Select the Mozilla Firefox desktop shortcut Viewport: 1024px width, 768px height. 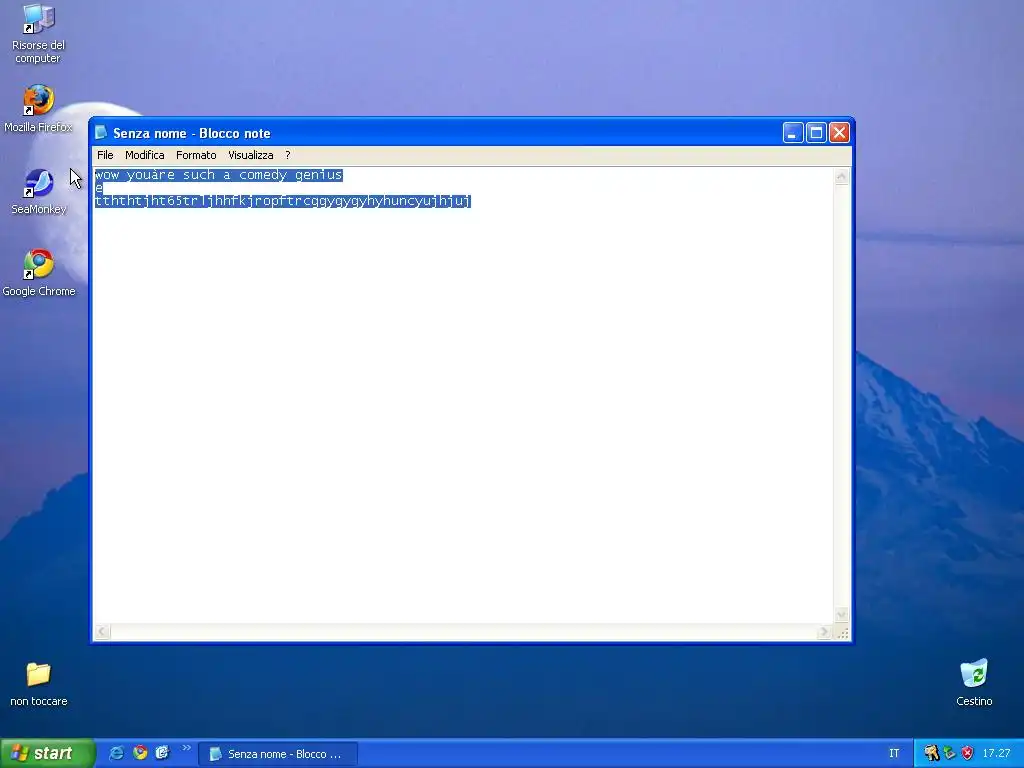coord(39,109)
